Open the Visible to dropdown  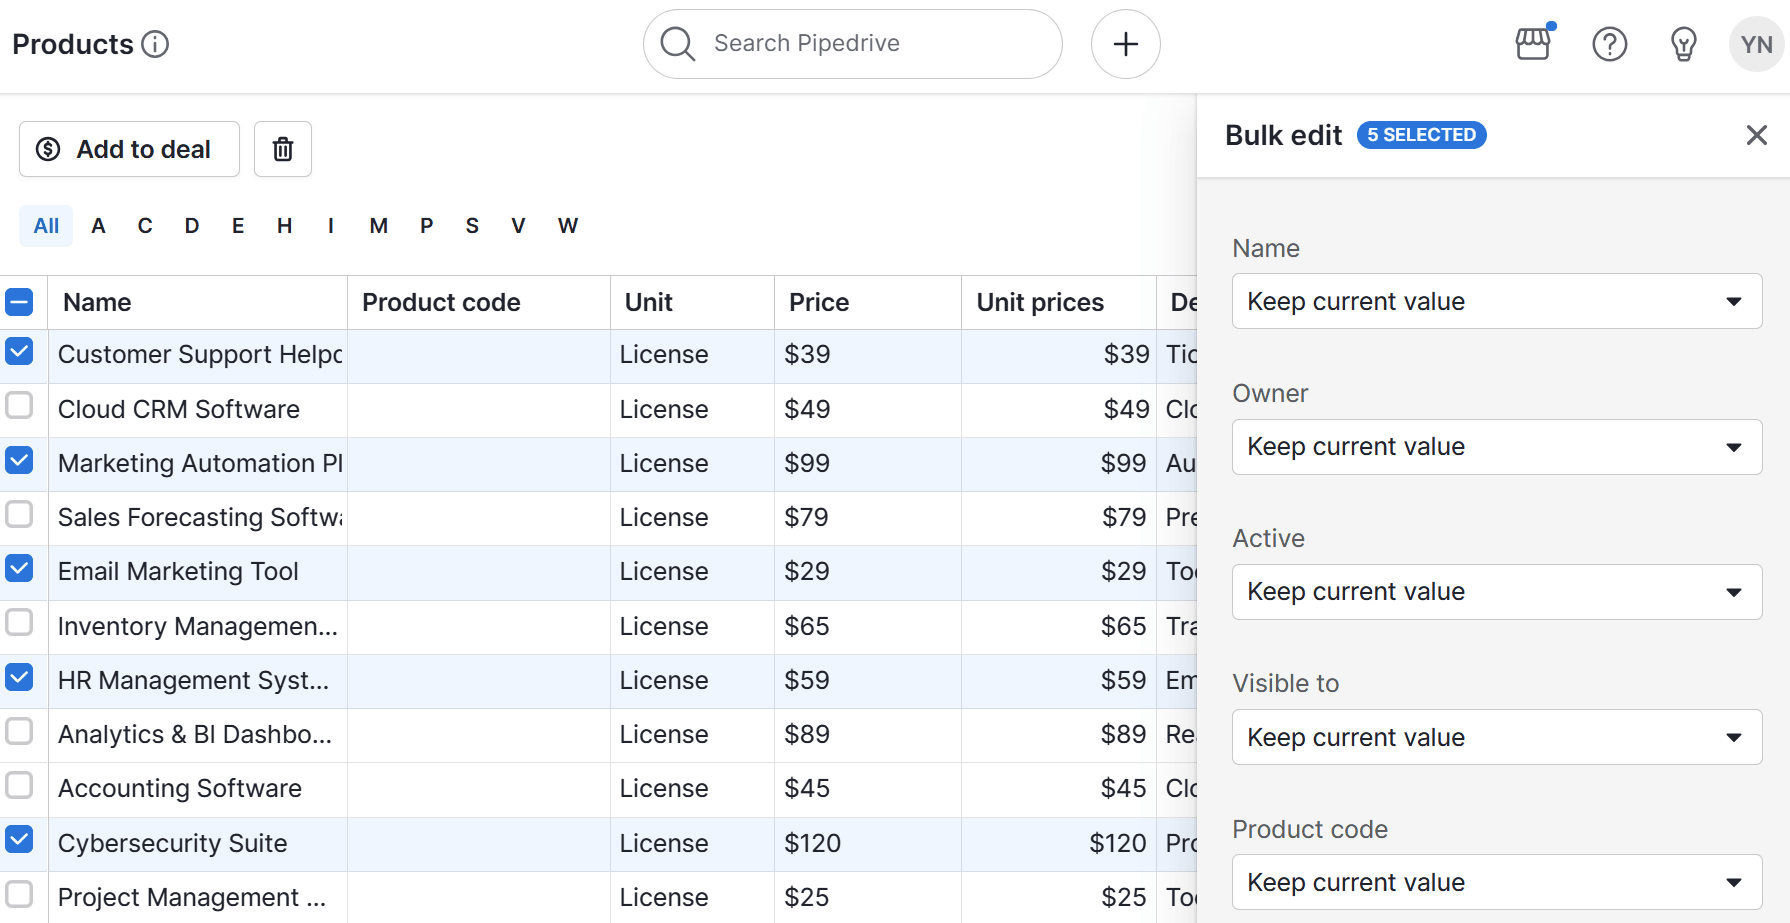coord(1497,737)
